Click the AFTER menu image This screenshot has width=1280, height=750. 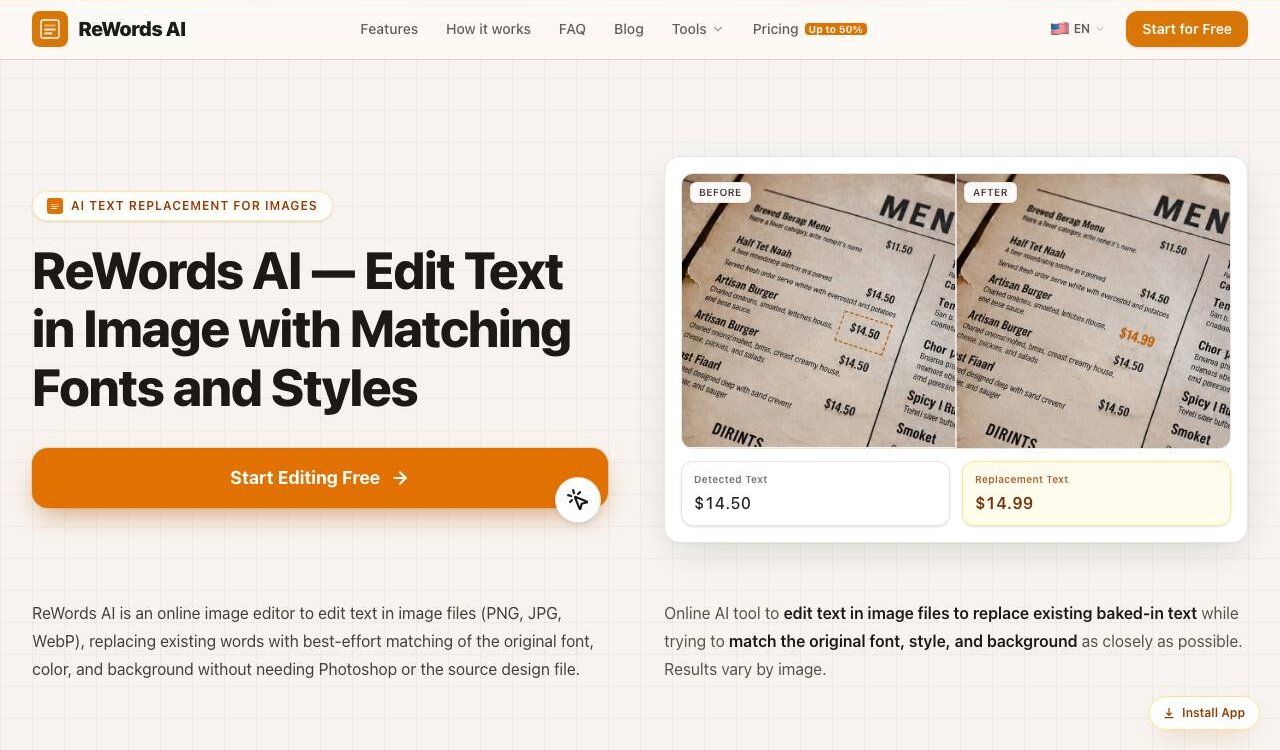coord(1093,311)
